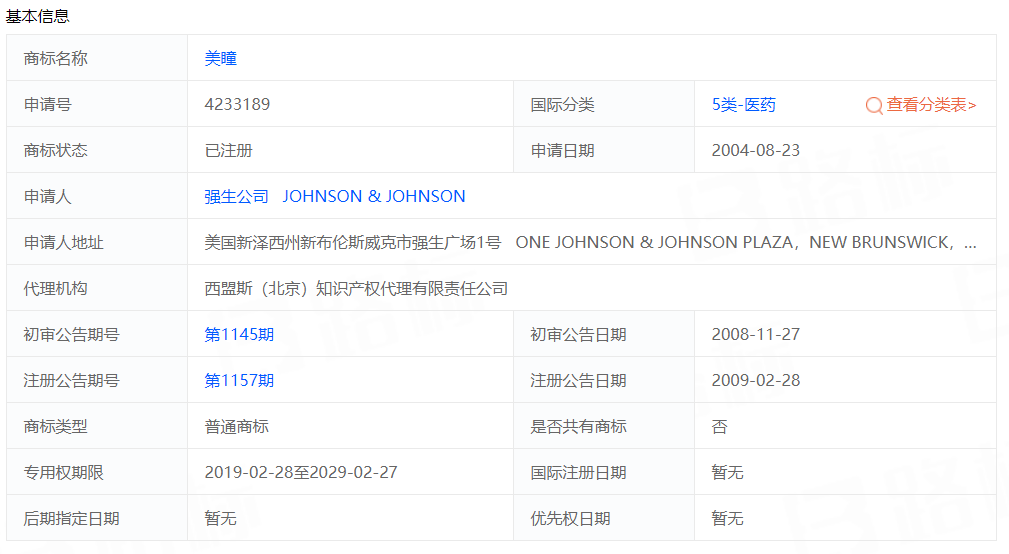This screenshot has width=1009, height=554.
Task: Click the registration announcement date 2009-02-28
Action: (x=755, y=380)
